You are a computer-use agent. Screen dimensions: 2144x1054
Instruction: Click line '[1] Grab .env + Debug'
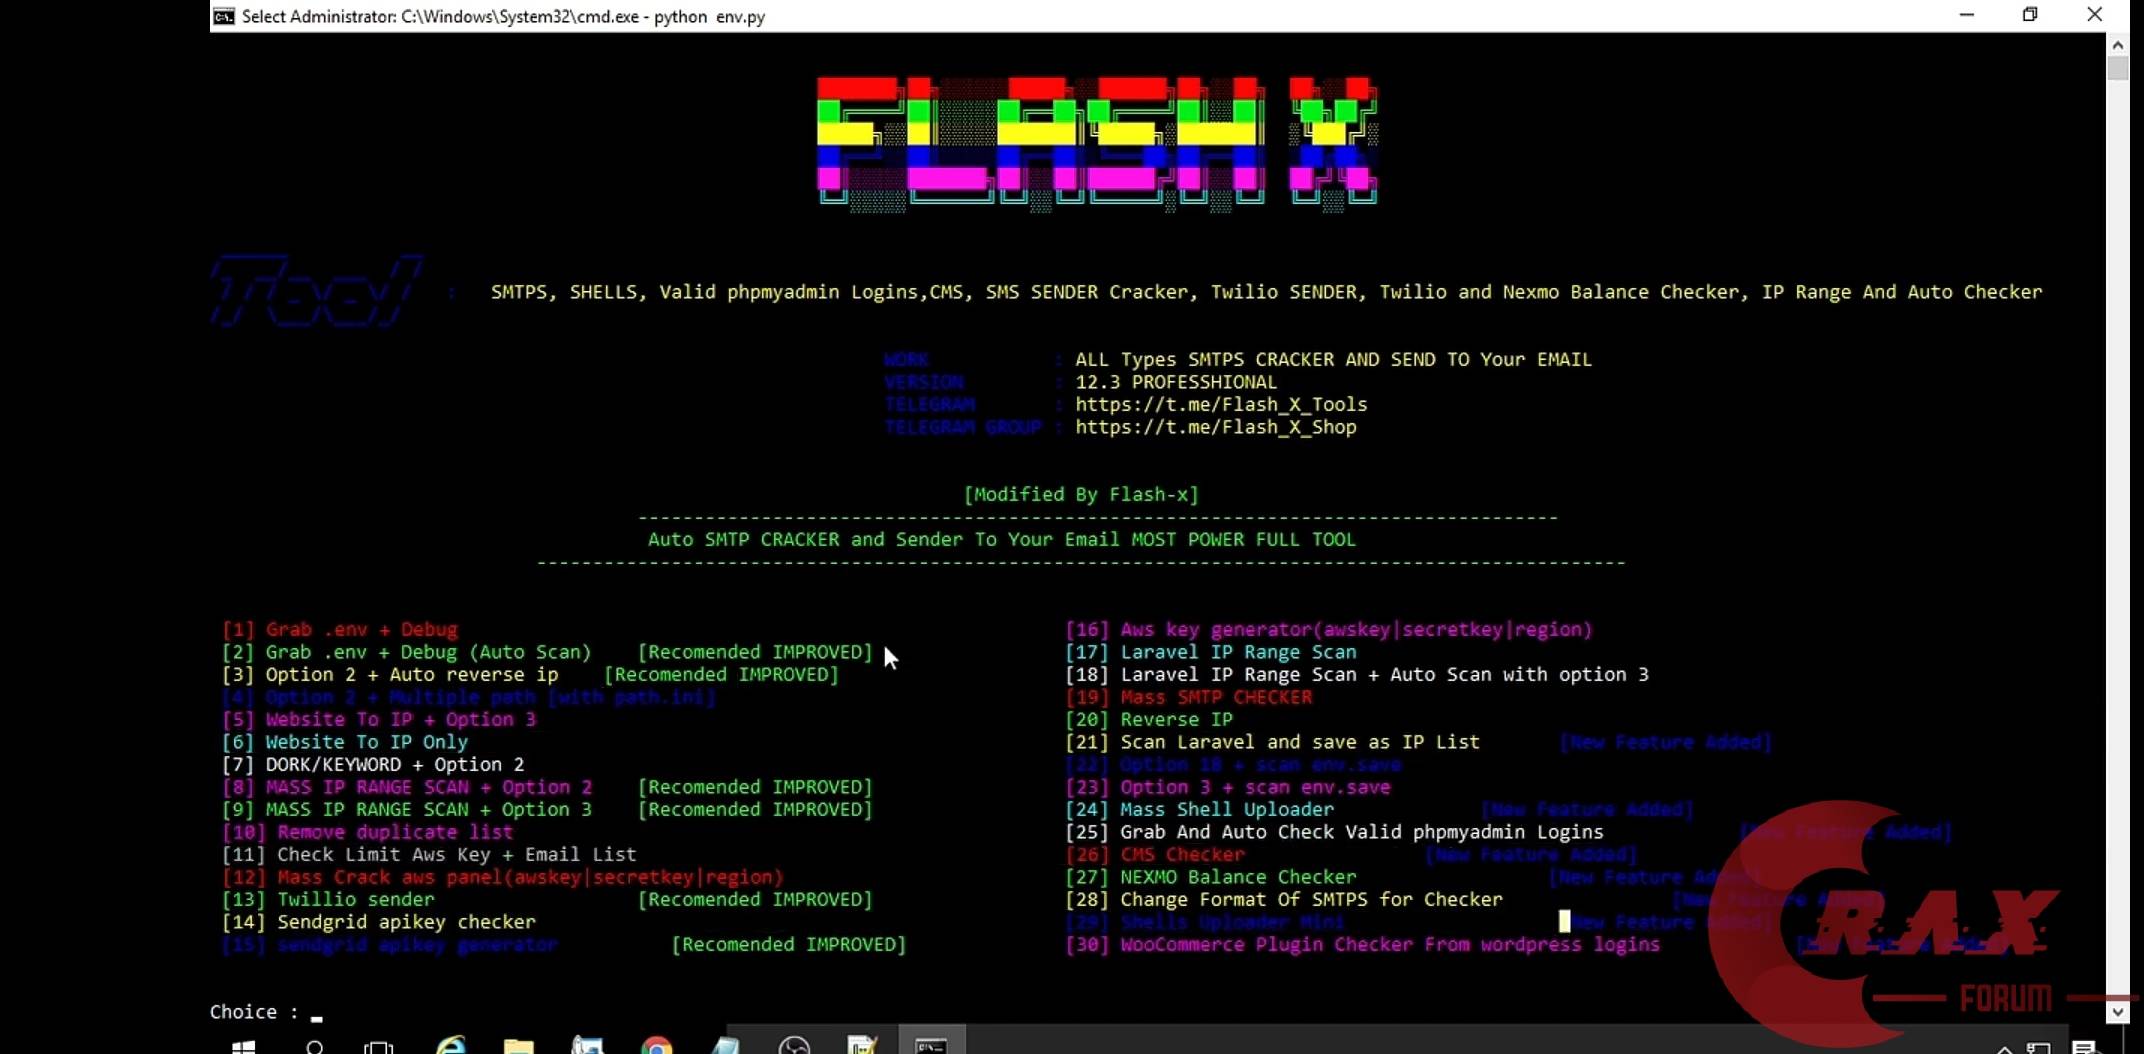click(340, 629)
